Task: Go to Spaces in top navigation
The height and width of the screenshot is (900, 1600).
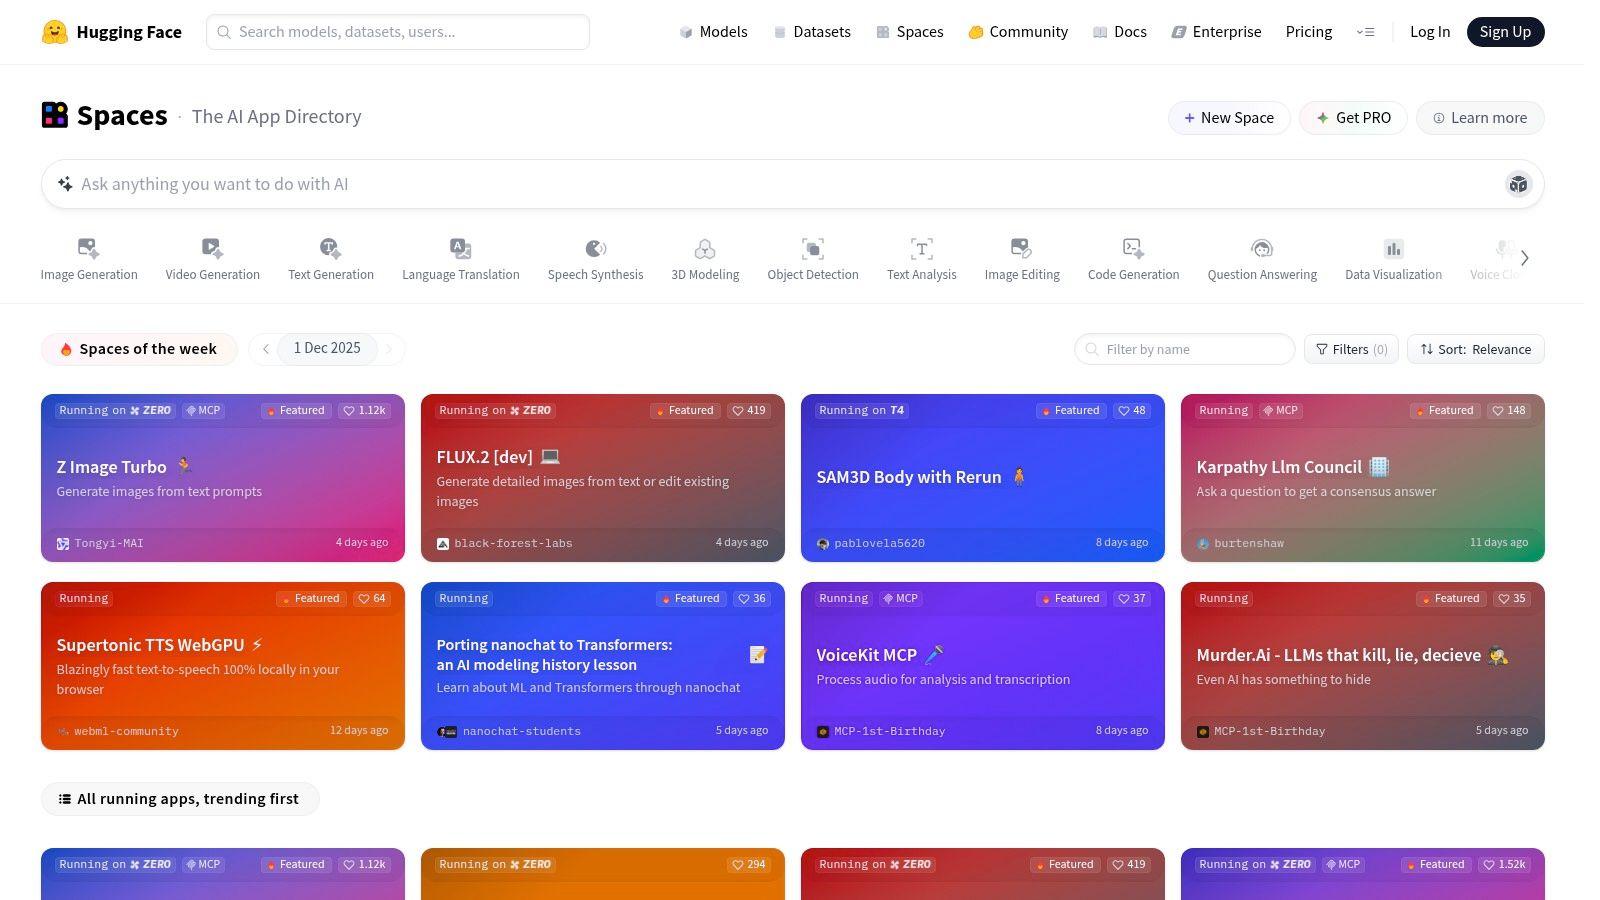Action: tap(910, 32)
